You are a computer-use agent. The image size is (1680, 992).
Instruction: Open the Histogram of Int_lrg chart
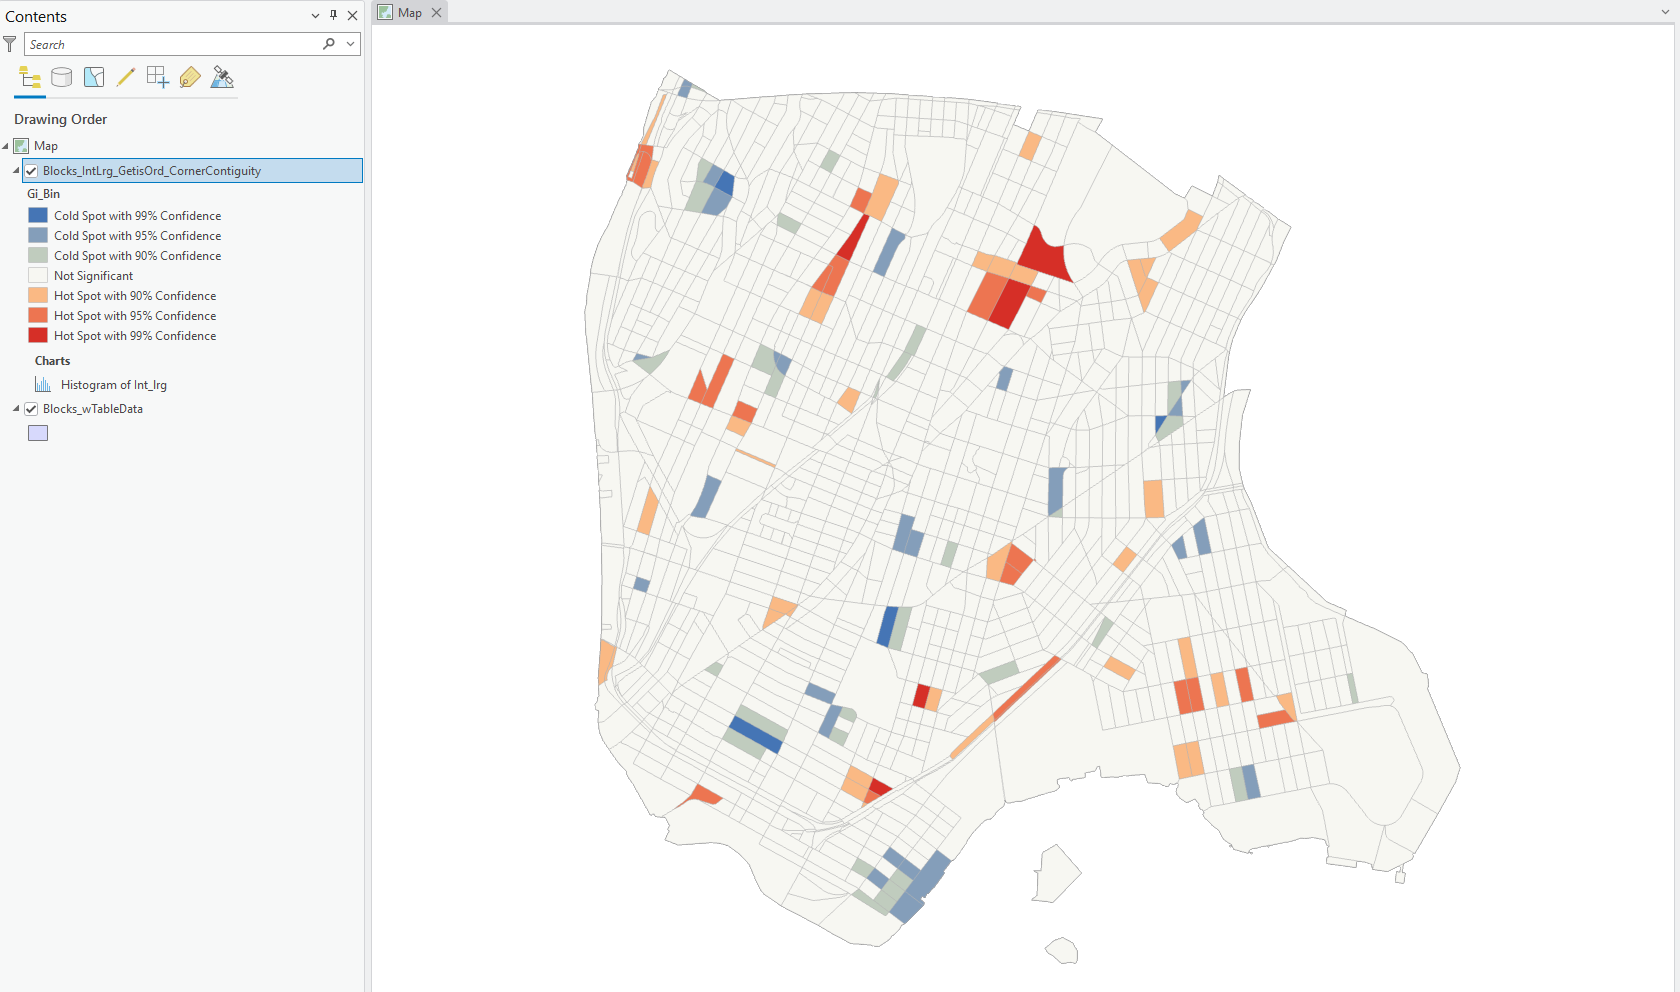114,384
